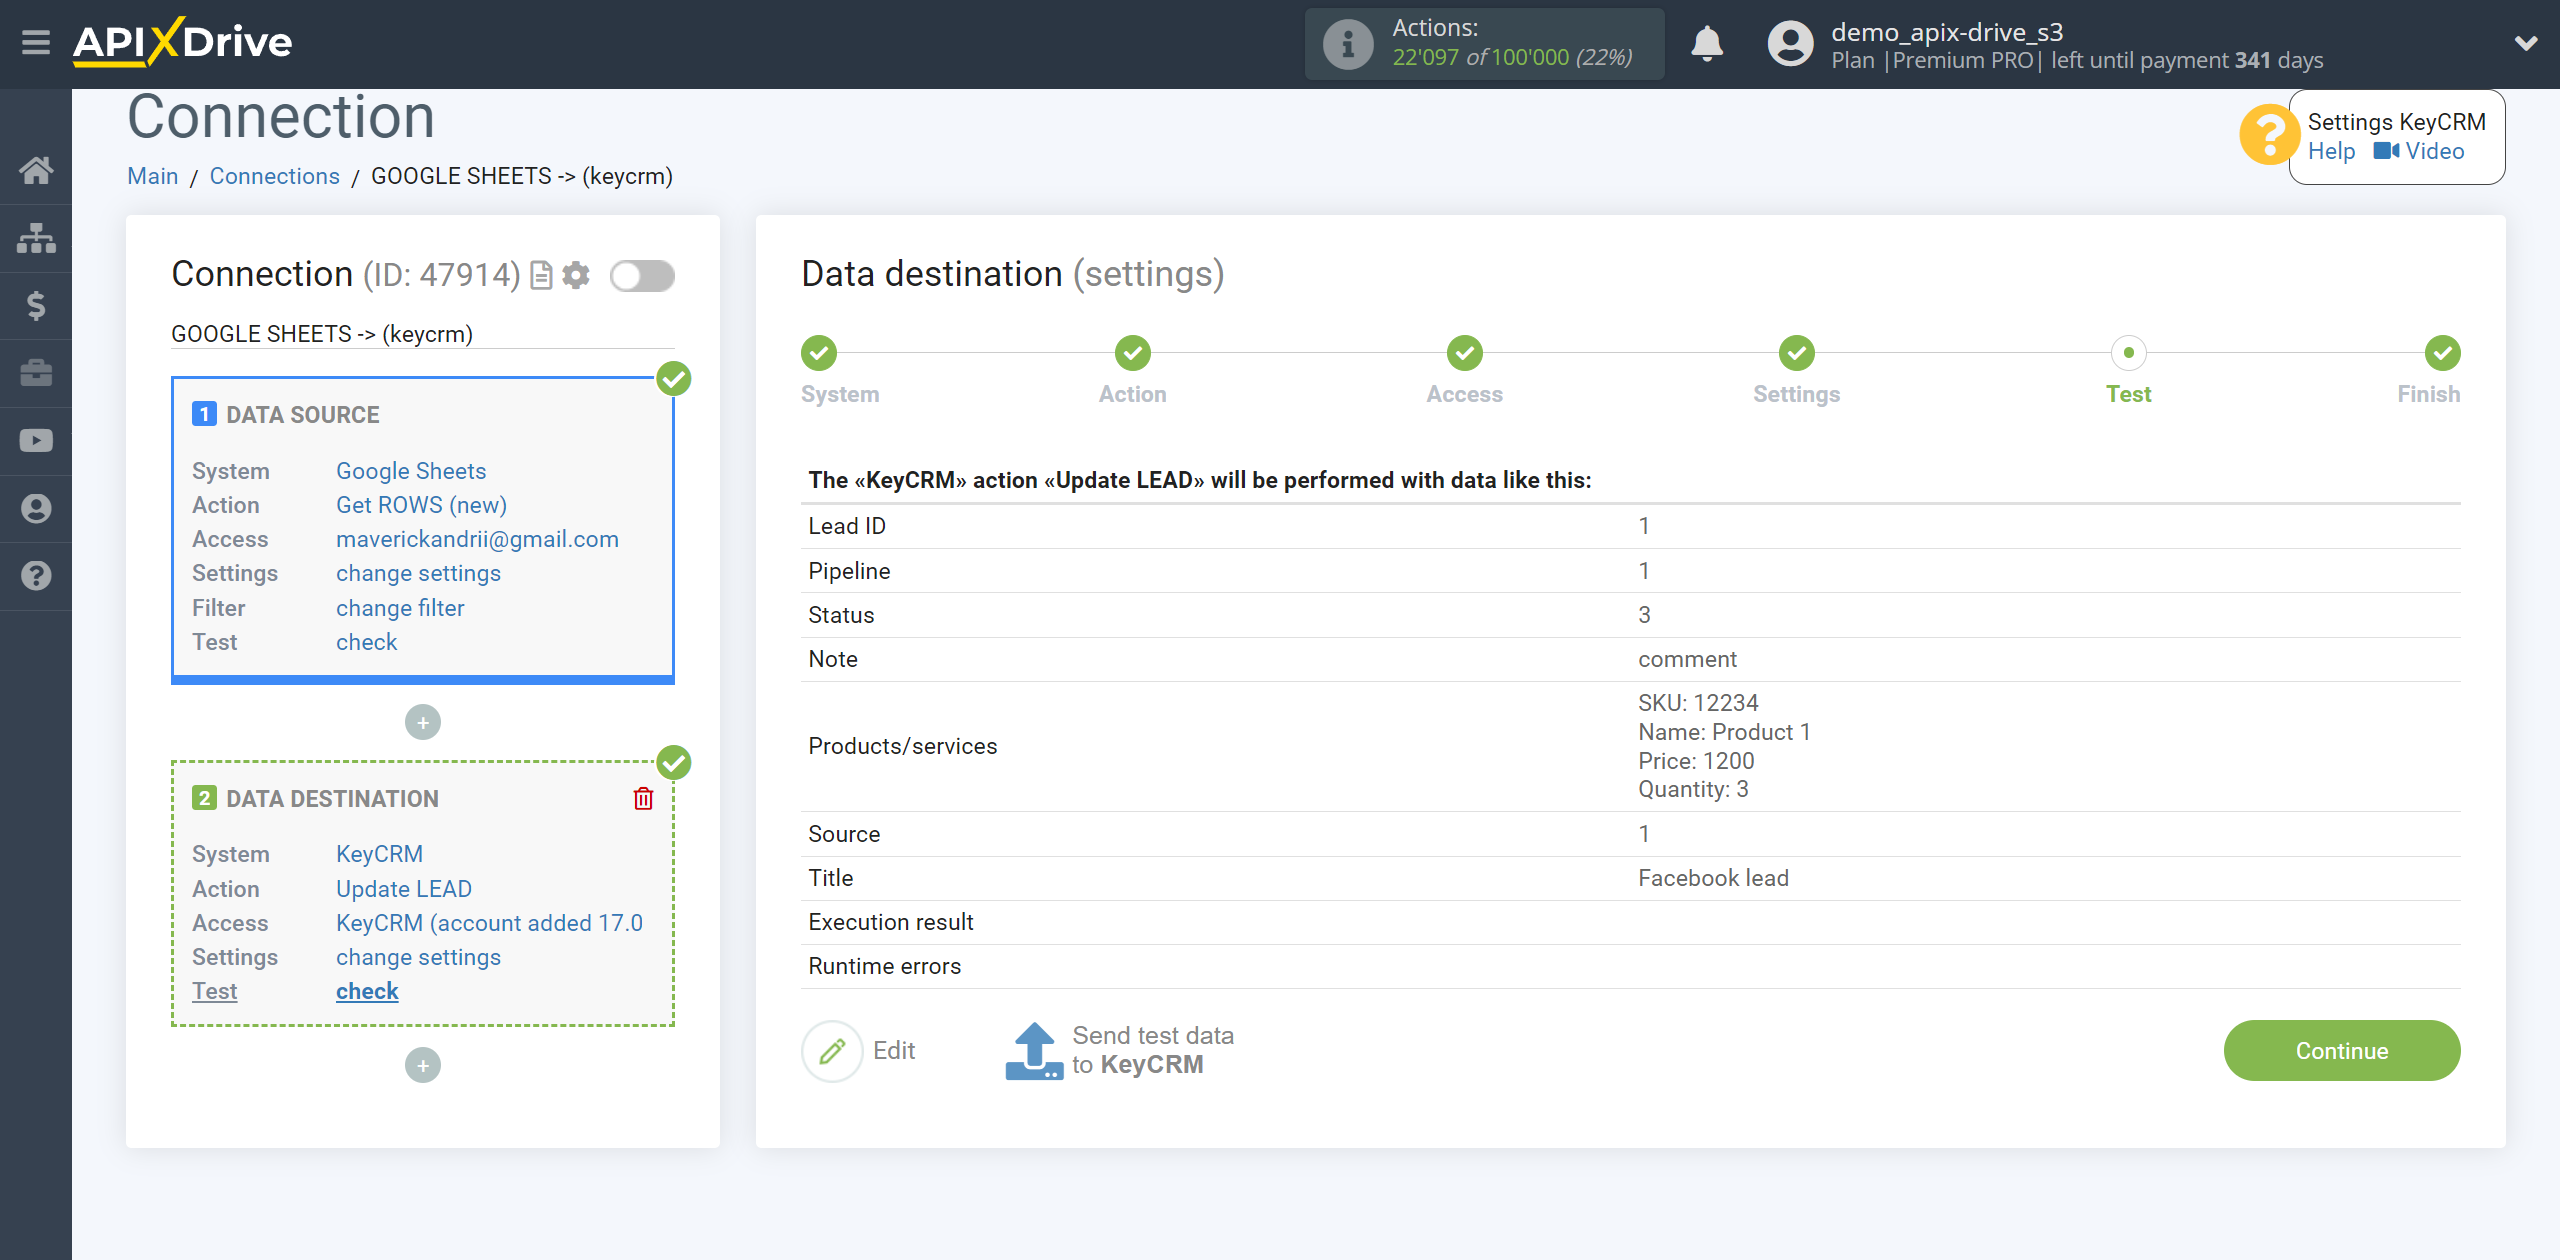This screenshot has height=1260, width=2560.
Task: Open the Help link for KeyCRM
Action: (2331, 152)
